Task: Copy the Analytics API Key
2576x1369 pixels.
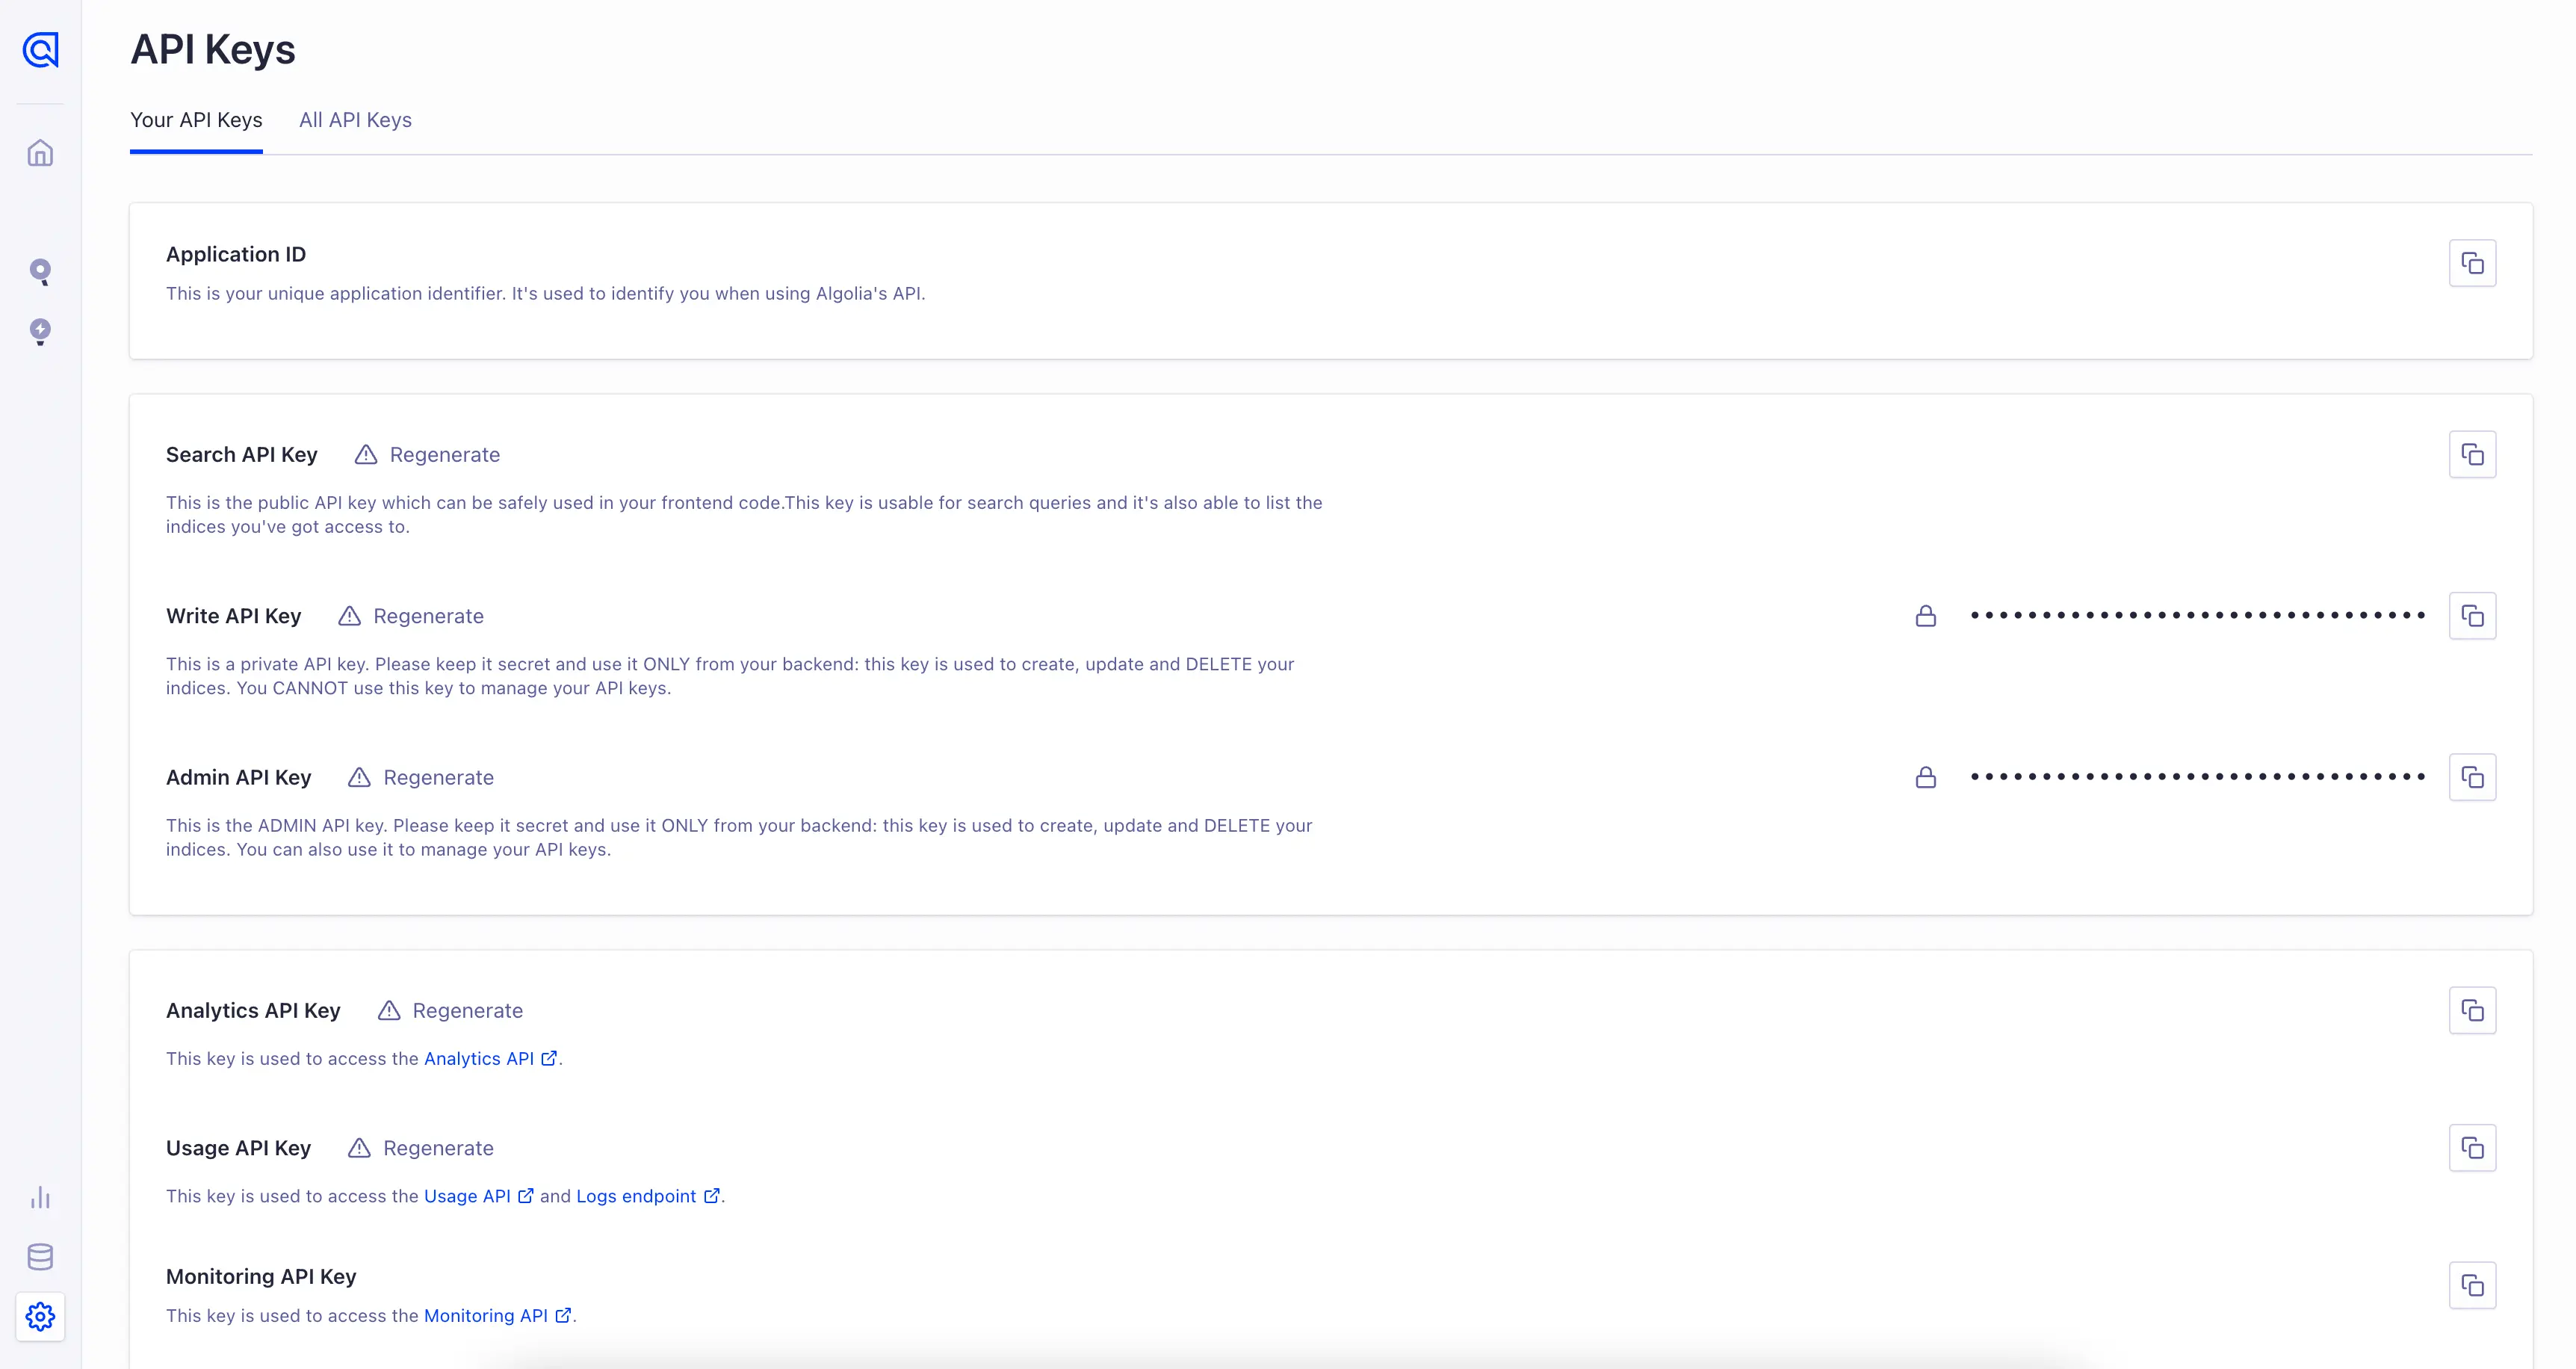Action: coord(2472,1010)
